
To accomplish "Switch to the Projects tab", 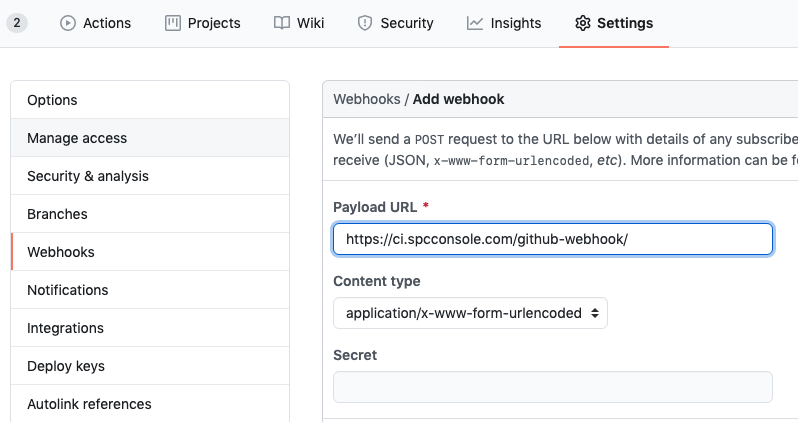I will [x=202, y=23].
